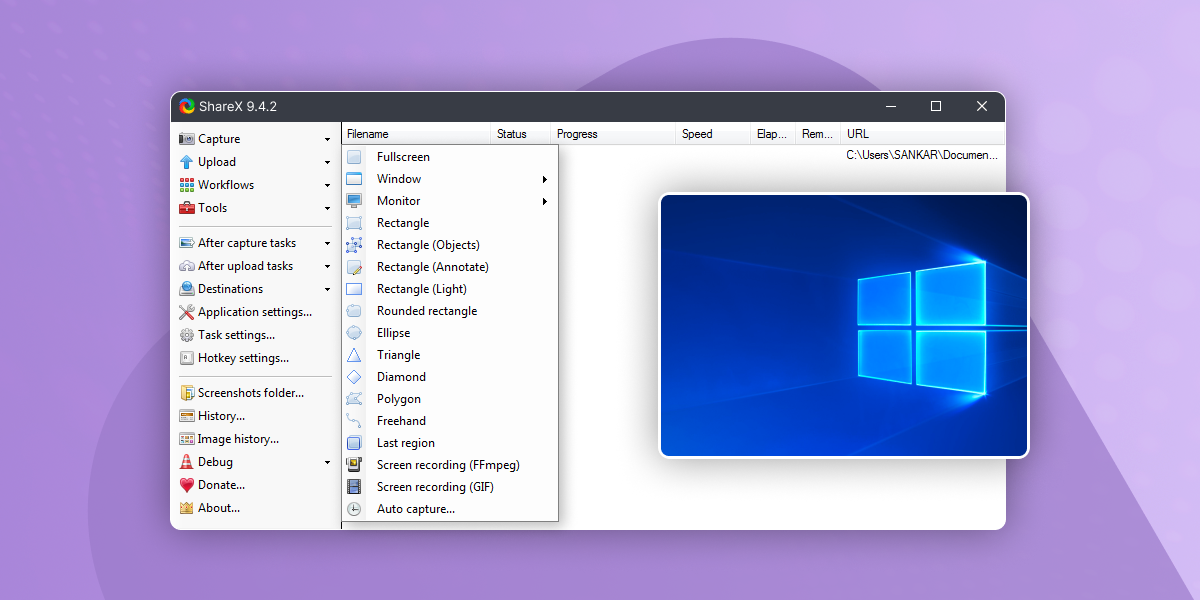The image size is (1200, 600).
Task: Click the Screenshots folder icon
Action: [186, 393]
